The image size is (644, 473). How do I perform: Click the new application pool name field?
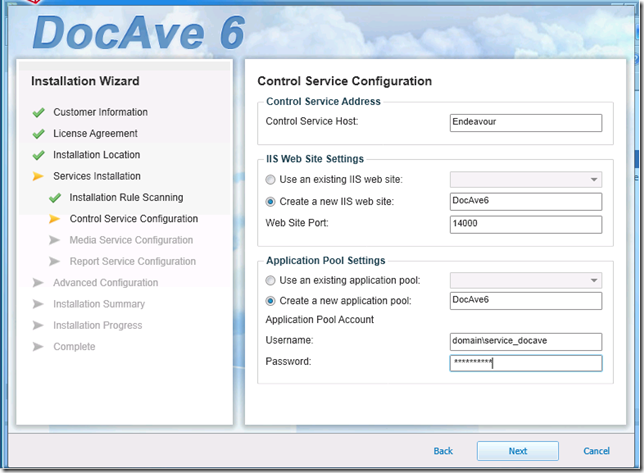(x=526, y=301)
